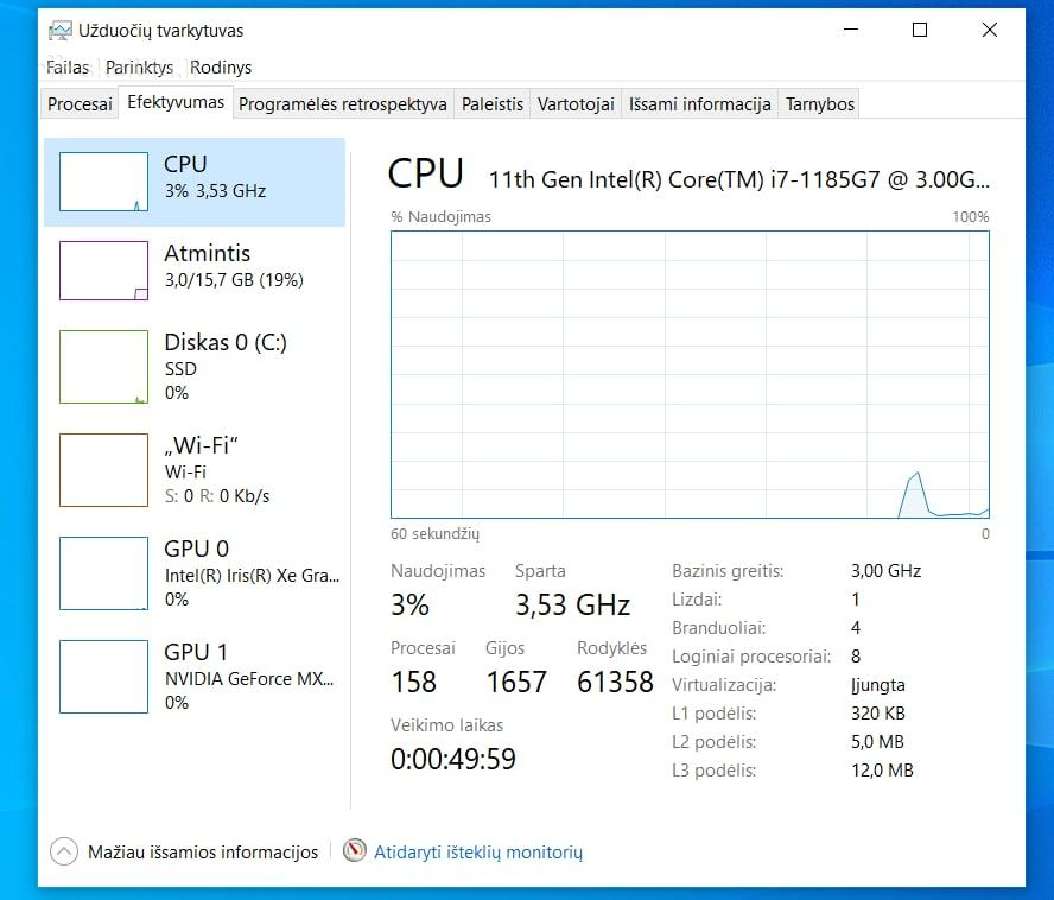Click the Naudojimas value 3%
1054x900 pixels.
click(410, 605)
